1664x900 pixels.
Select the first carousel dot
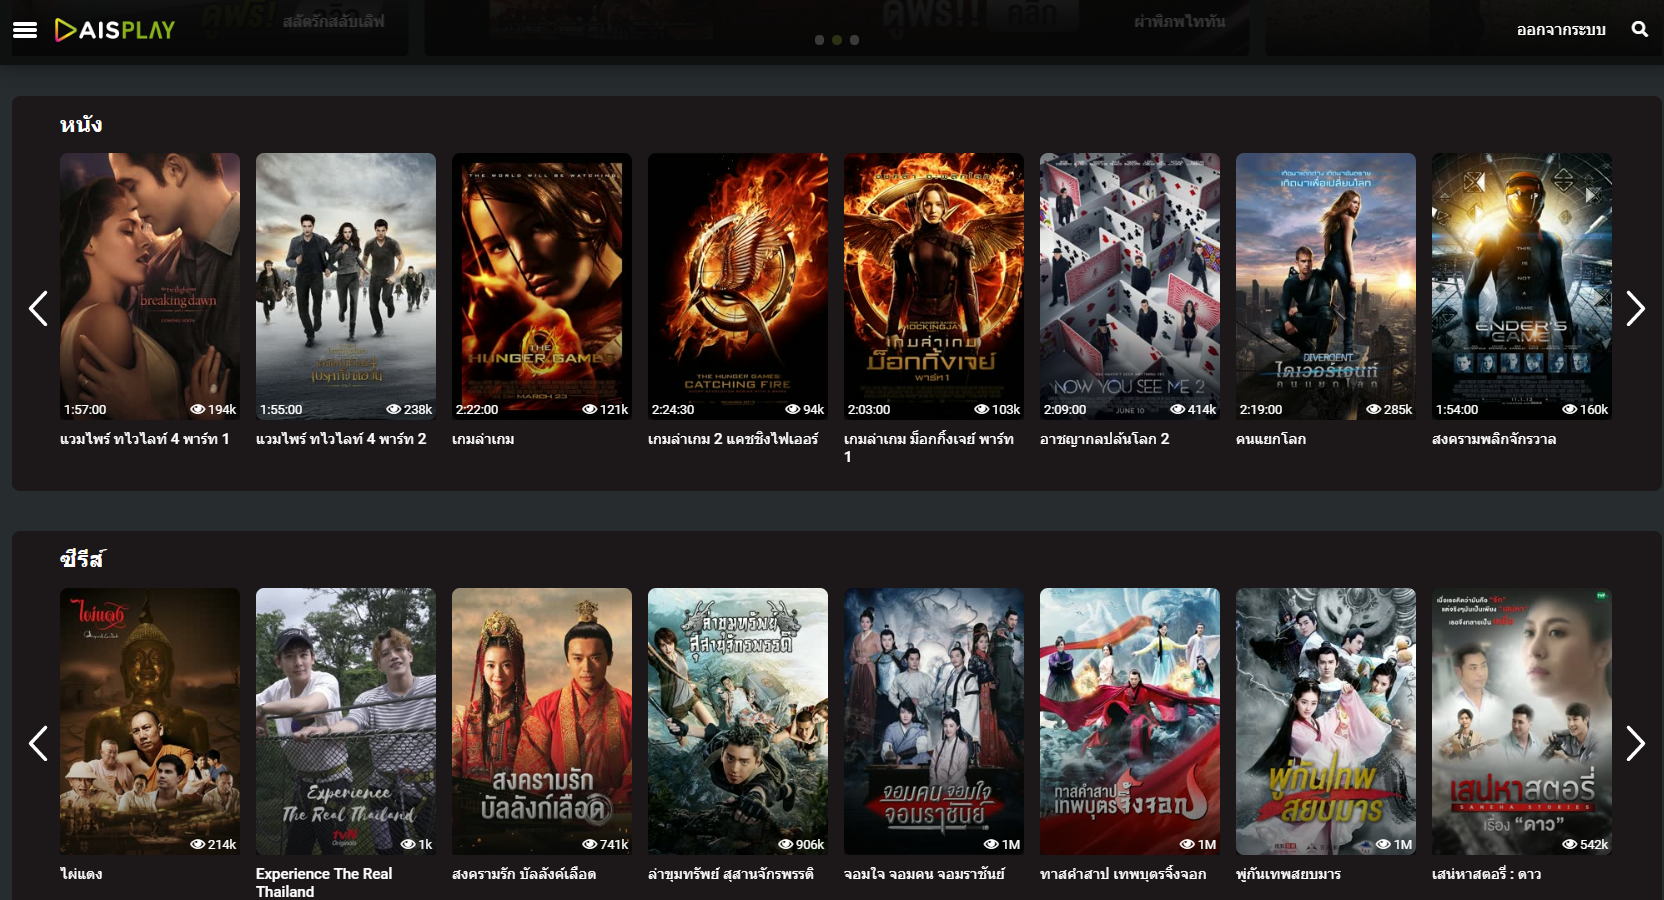pos(820,40)
